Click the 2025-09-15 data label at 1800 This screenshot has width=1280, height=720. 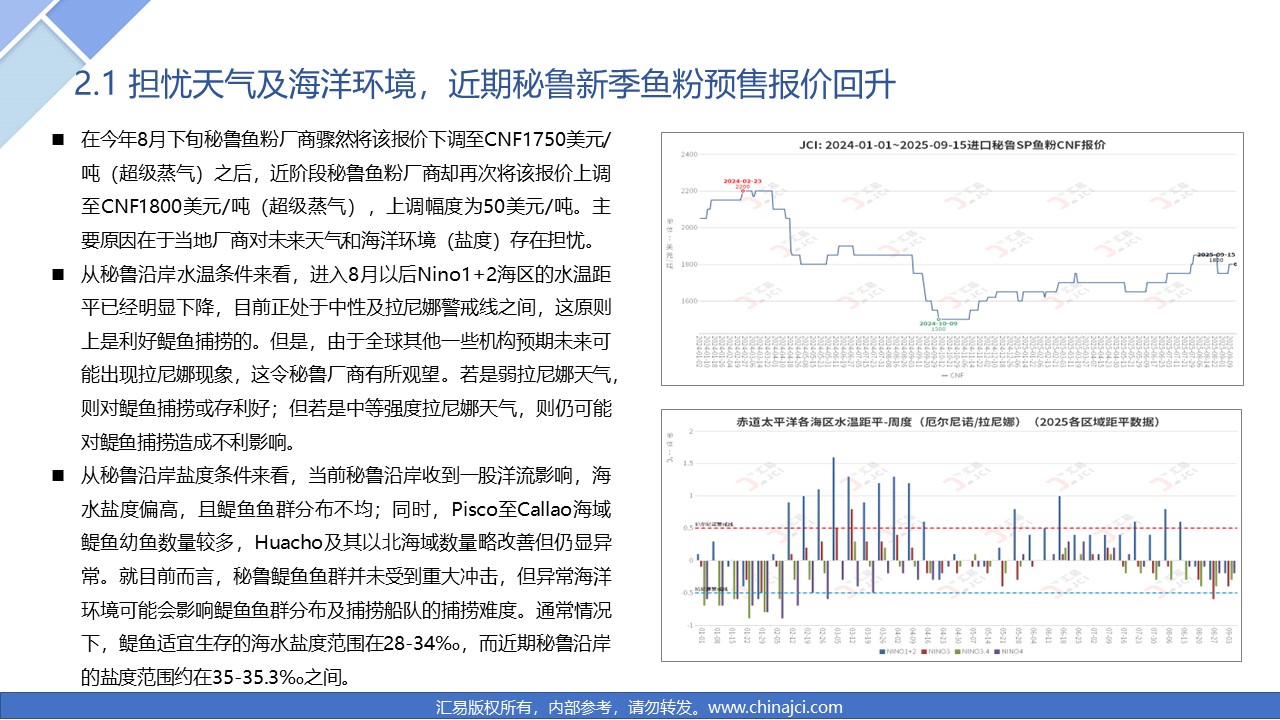tap(1216, 258)
